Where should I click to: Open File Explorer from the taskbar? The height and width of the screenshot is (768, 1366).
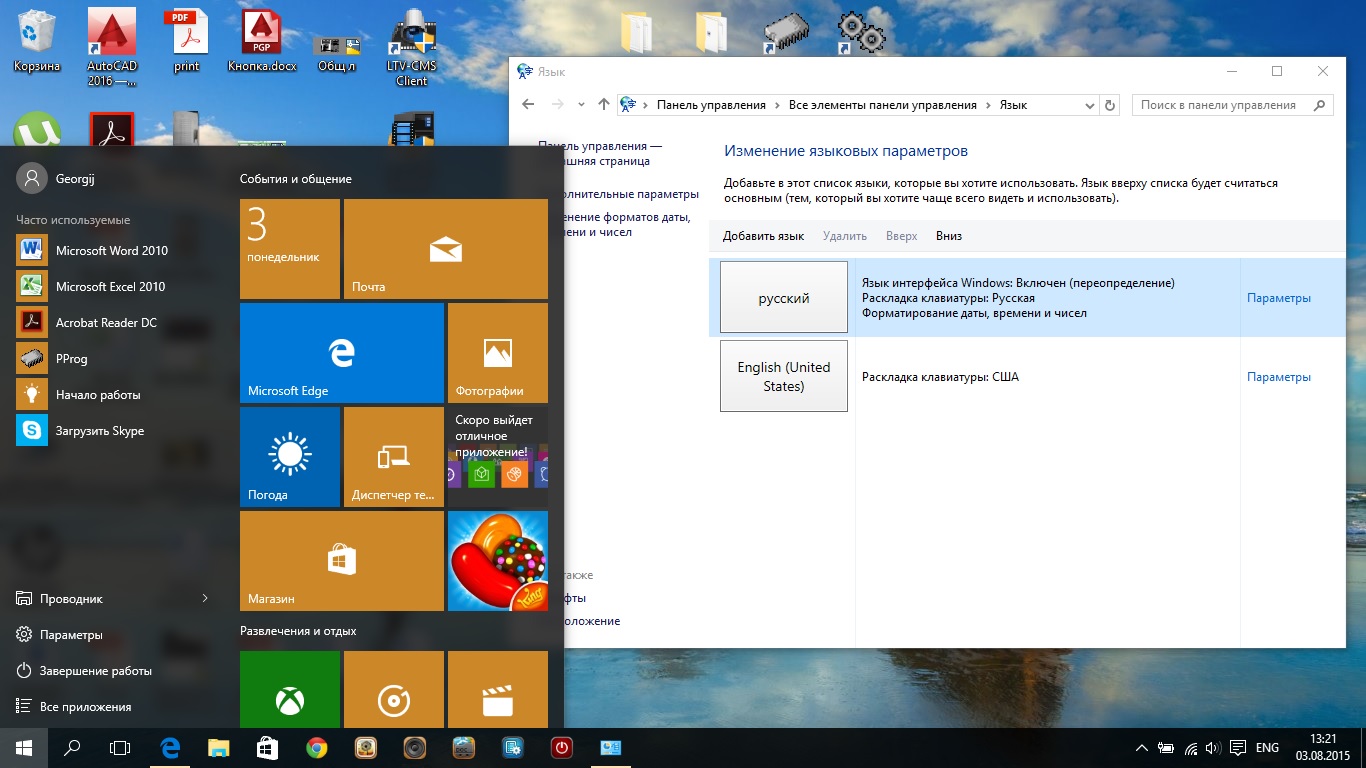click(x=219, y=748)
